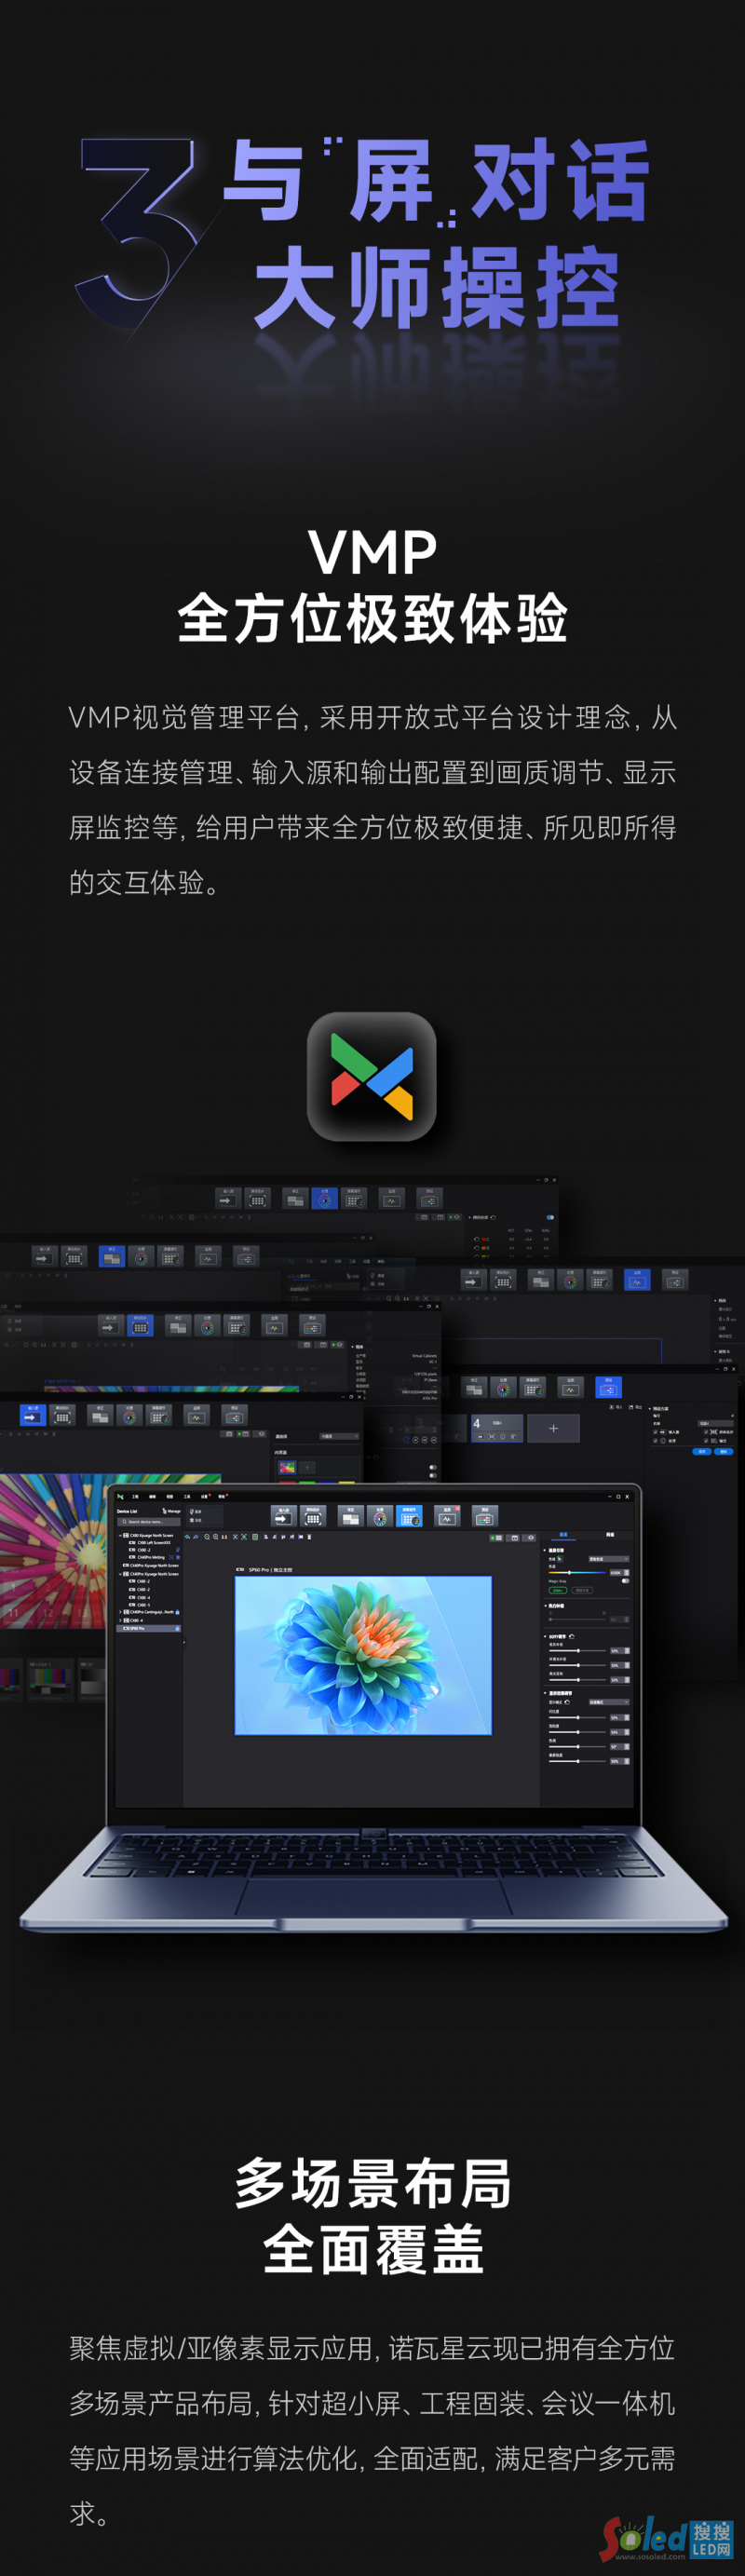Click the color gamut picker icon
This screenshot has height=2576, width=745.
(559, 1559)
